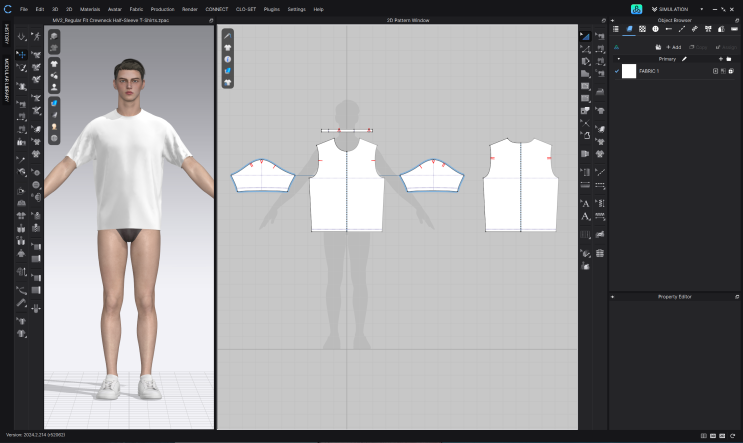The height and width of the screenshot is (443, 743).
Task: Toggle textured surface display in 3D window
Action: (x=54, y=103)
